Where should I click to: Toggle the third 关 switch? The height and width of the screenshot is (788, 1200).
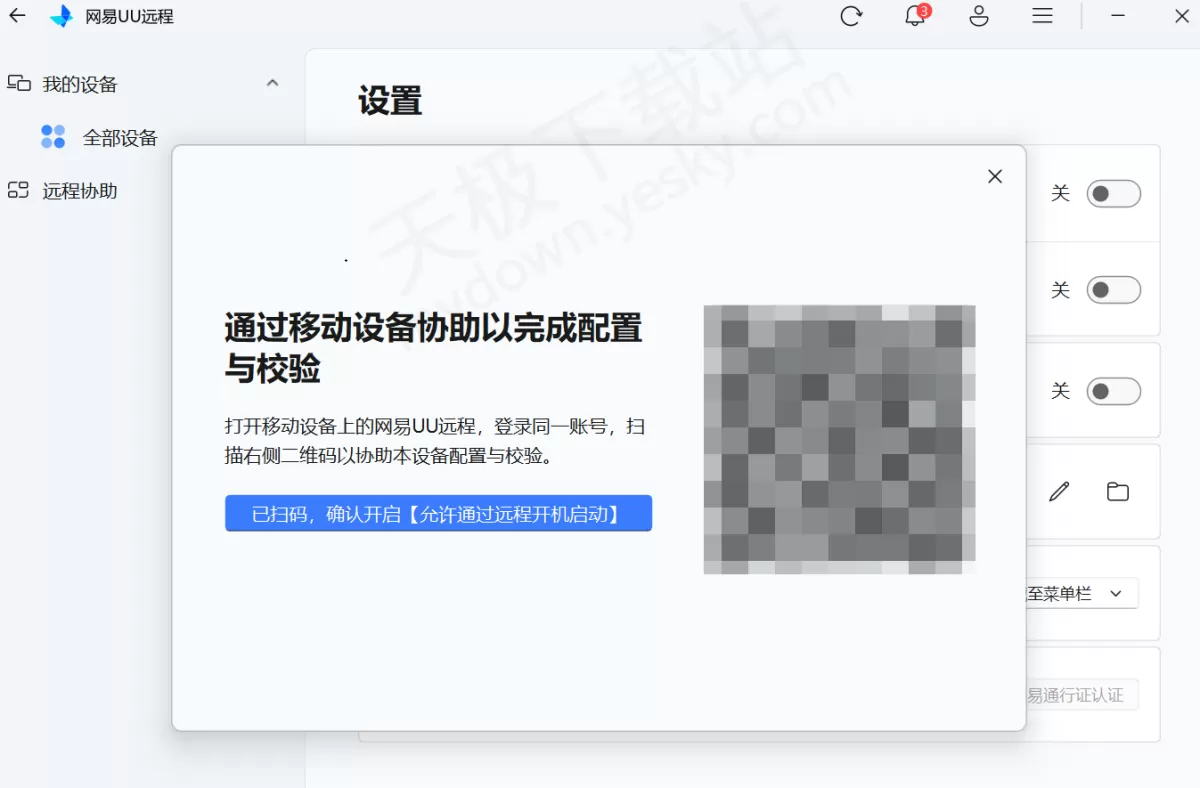point(1114,392)
